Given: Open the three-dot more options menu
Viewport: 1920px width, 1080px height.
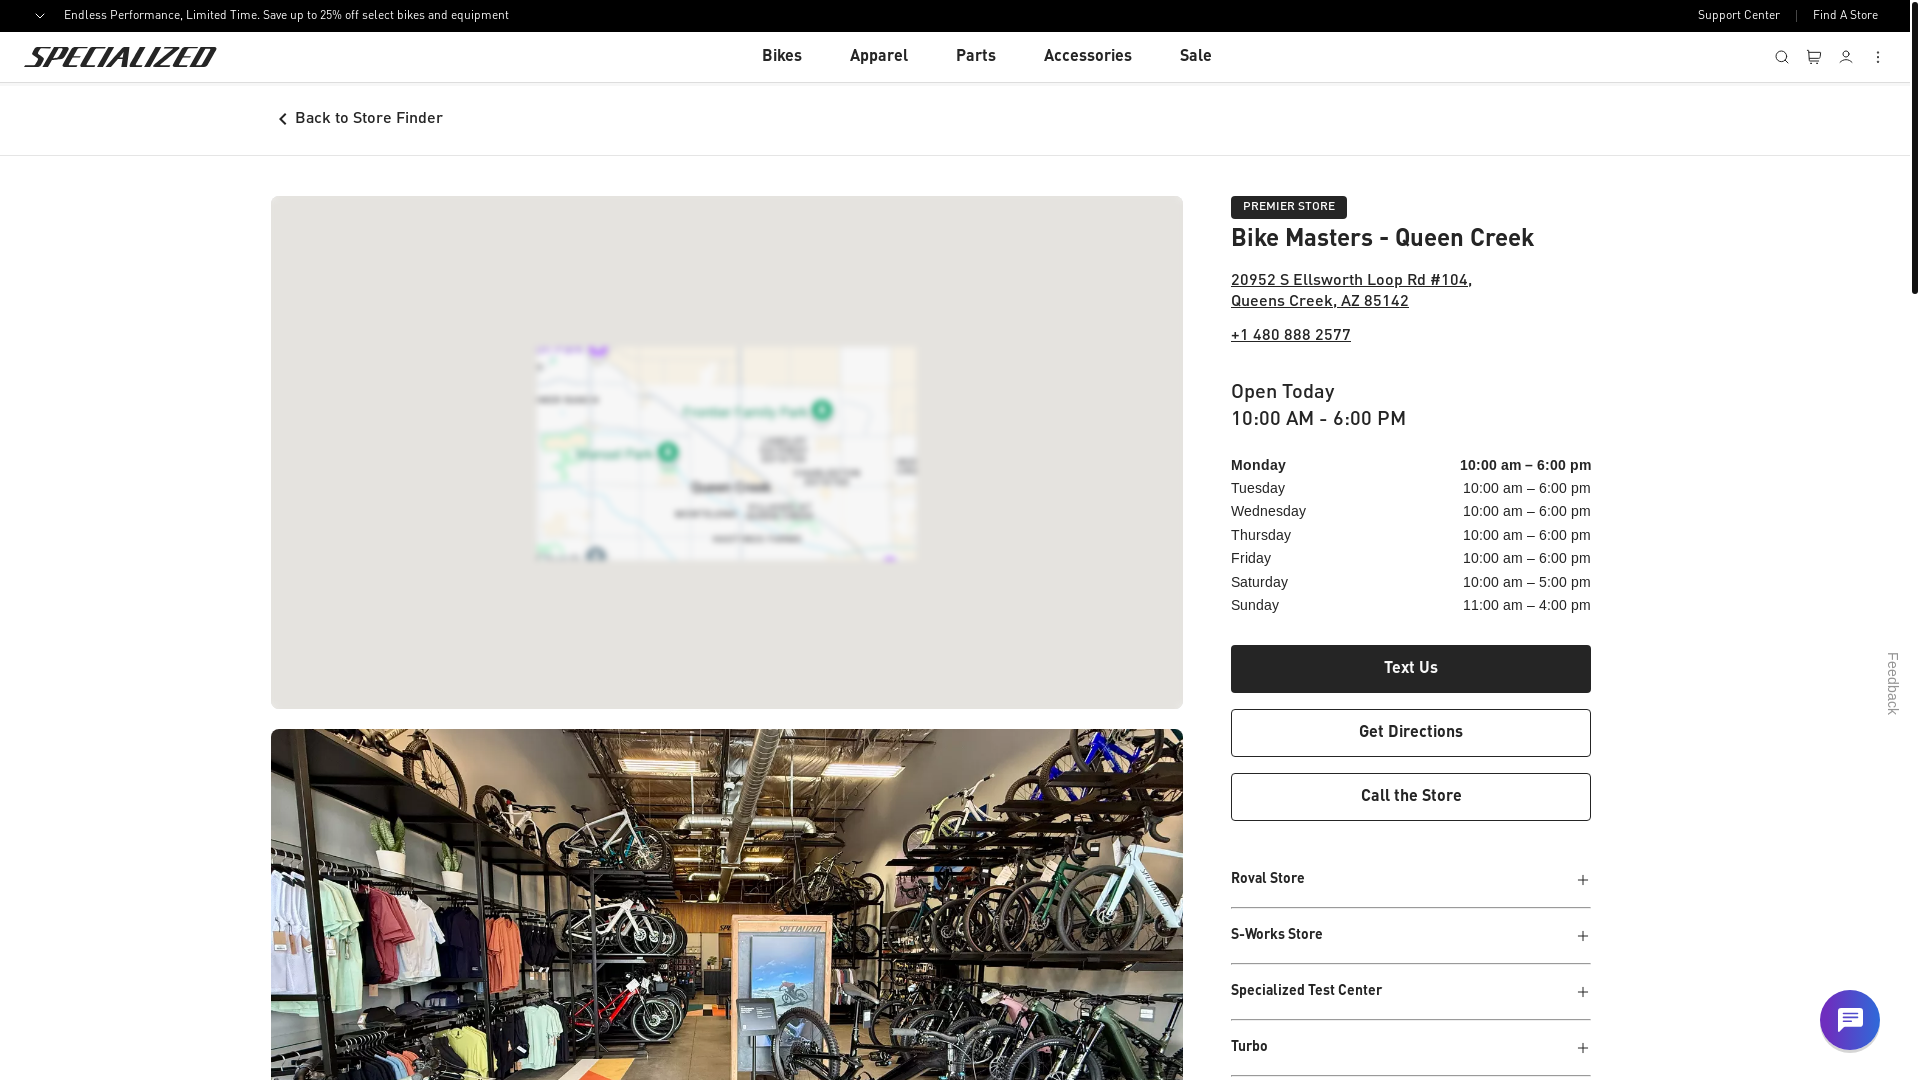Looking at the screenshot, I should coord(1878,57).
